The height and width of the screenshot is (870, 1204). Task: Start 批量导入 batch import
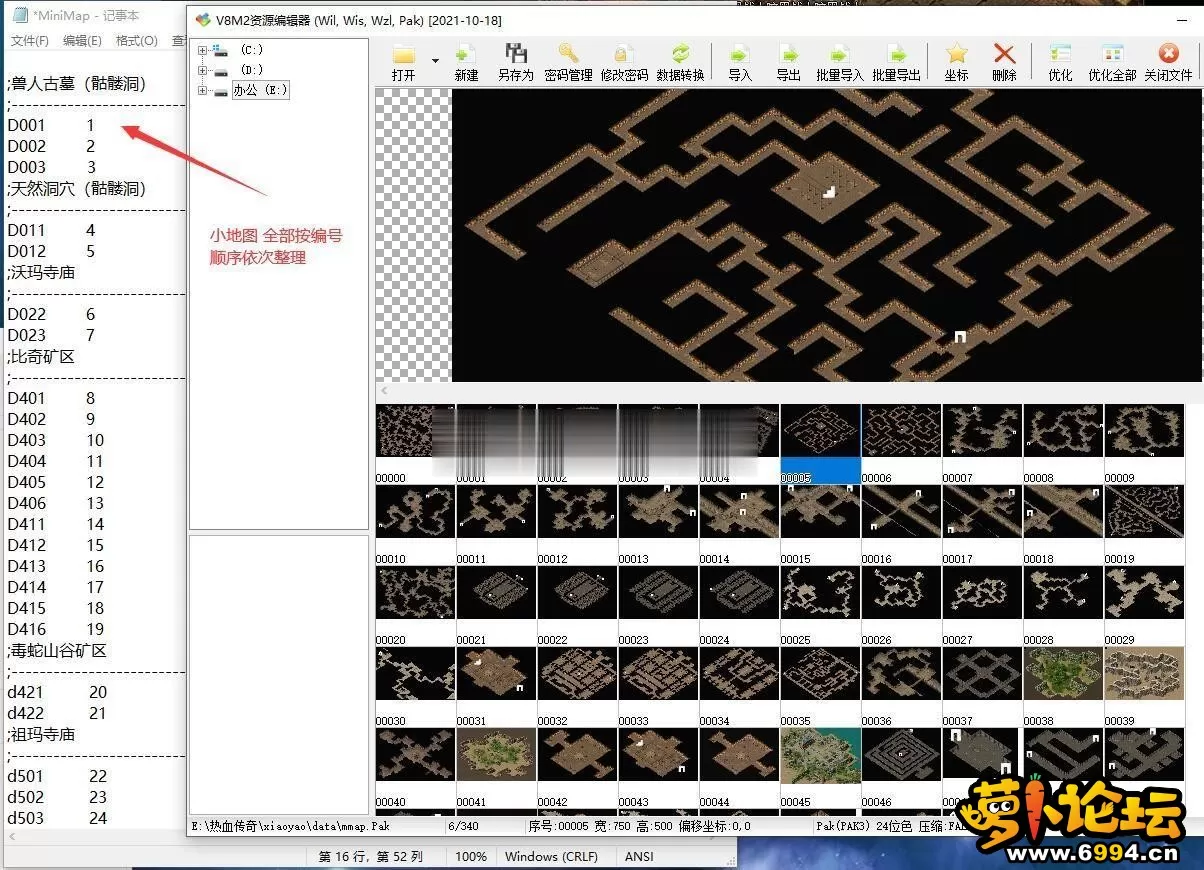point(840,62)
